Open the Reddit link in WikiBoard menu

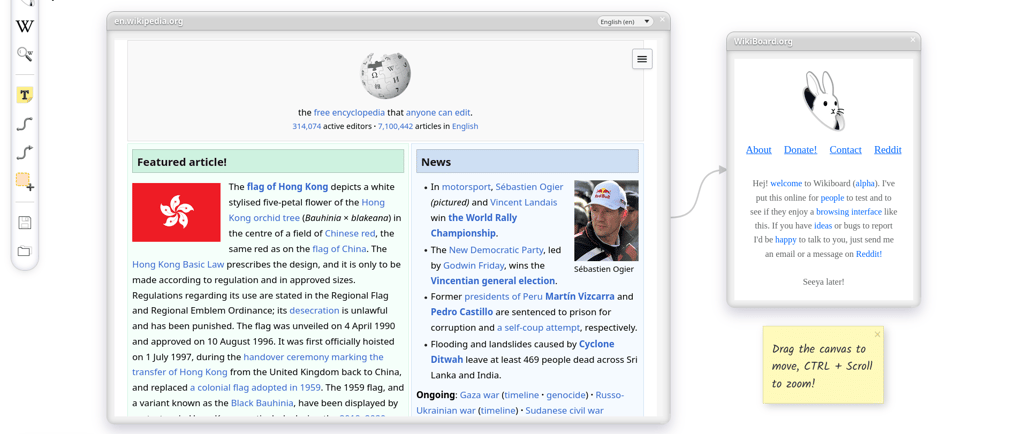click(888, 149)
